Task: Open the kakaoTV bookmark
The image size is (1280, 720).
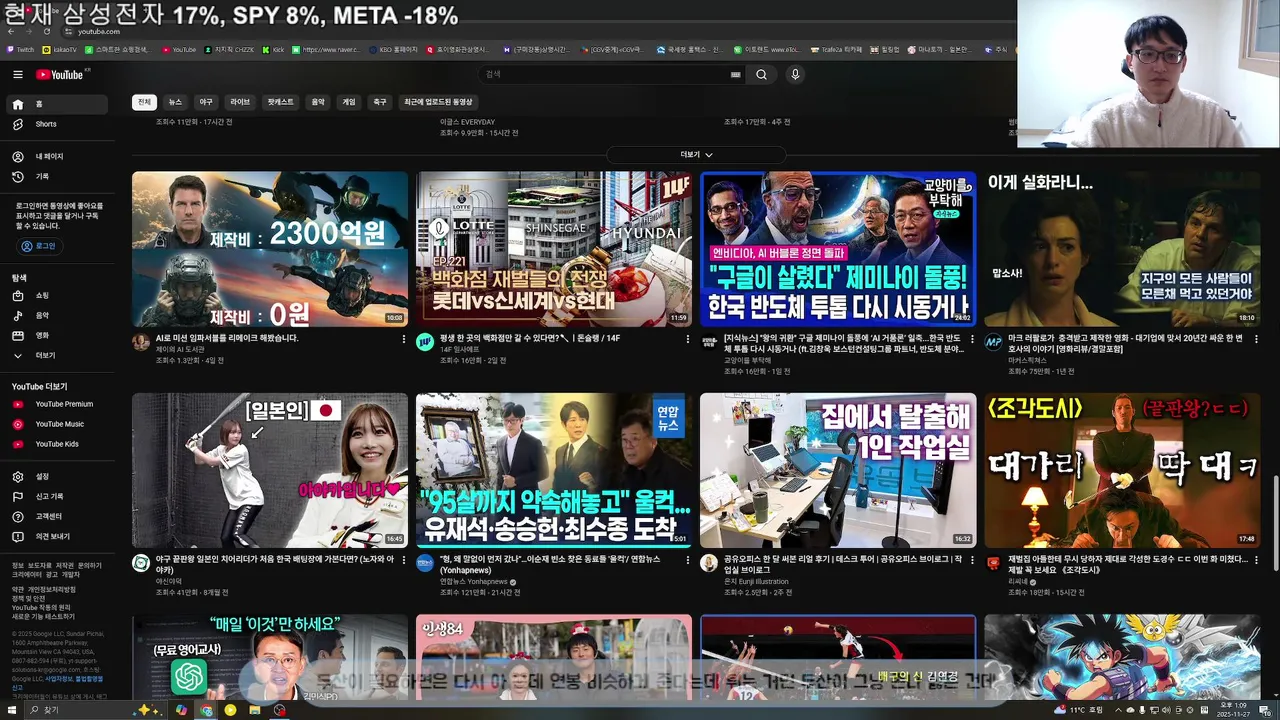Action: [x=59, y=49]
